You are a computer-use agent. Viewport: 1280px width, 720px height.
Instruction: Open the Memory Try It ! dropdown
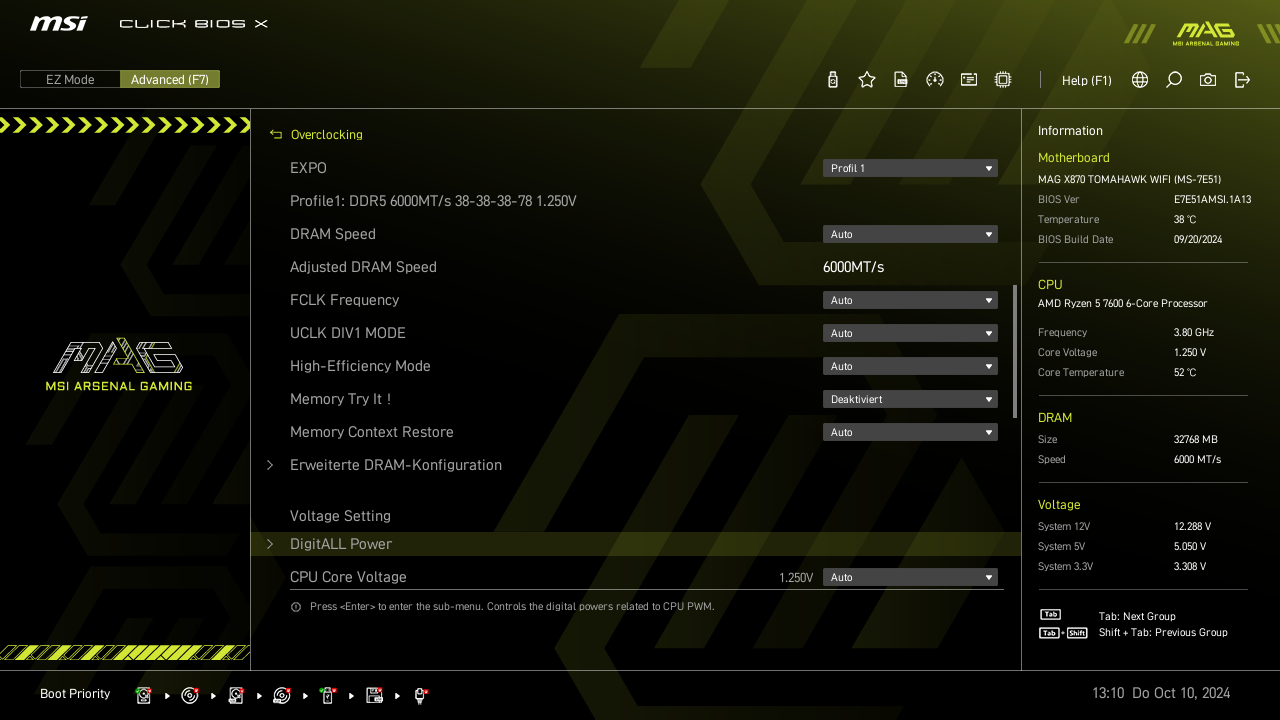click(910, 399)
